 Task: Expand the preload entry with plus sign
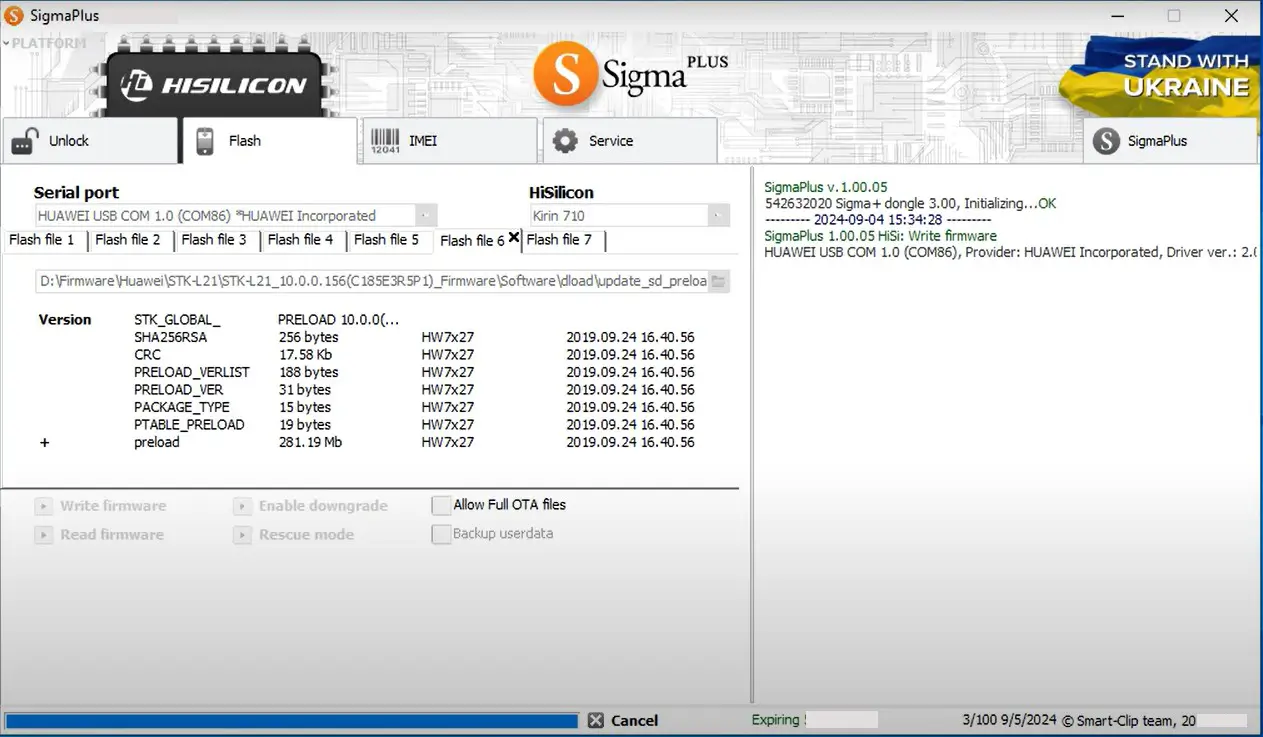tap(44, 442)
